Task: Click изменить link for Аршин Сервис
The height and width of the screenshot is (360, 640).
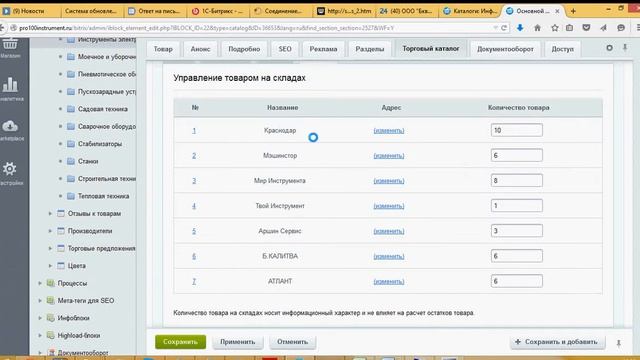Action: coord(389,231)
